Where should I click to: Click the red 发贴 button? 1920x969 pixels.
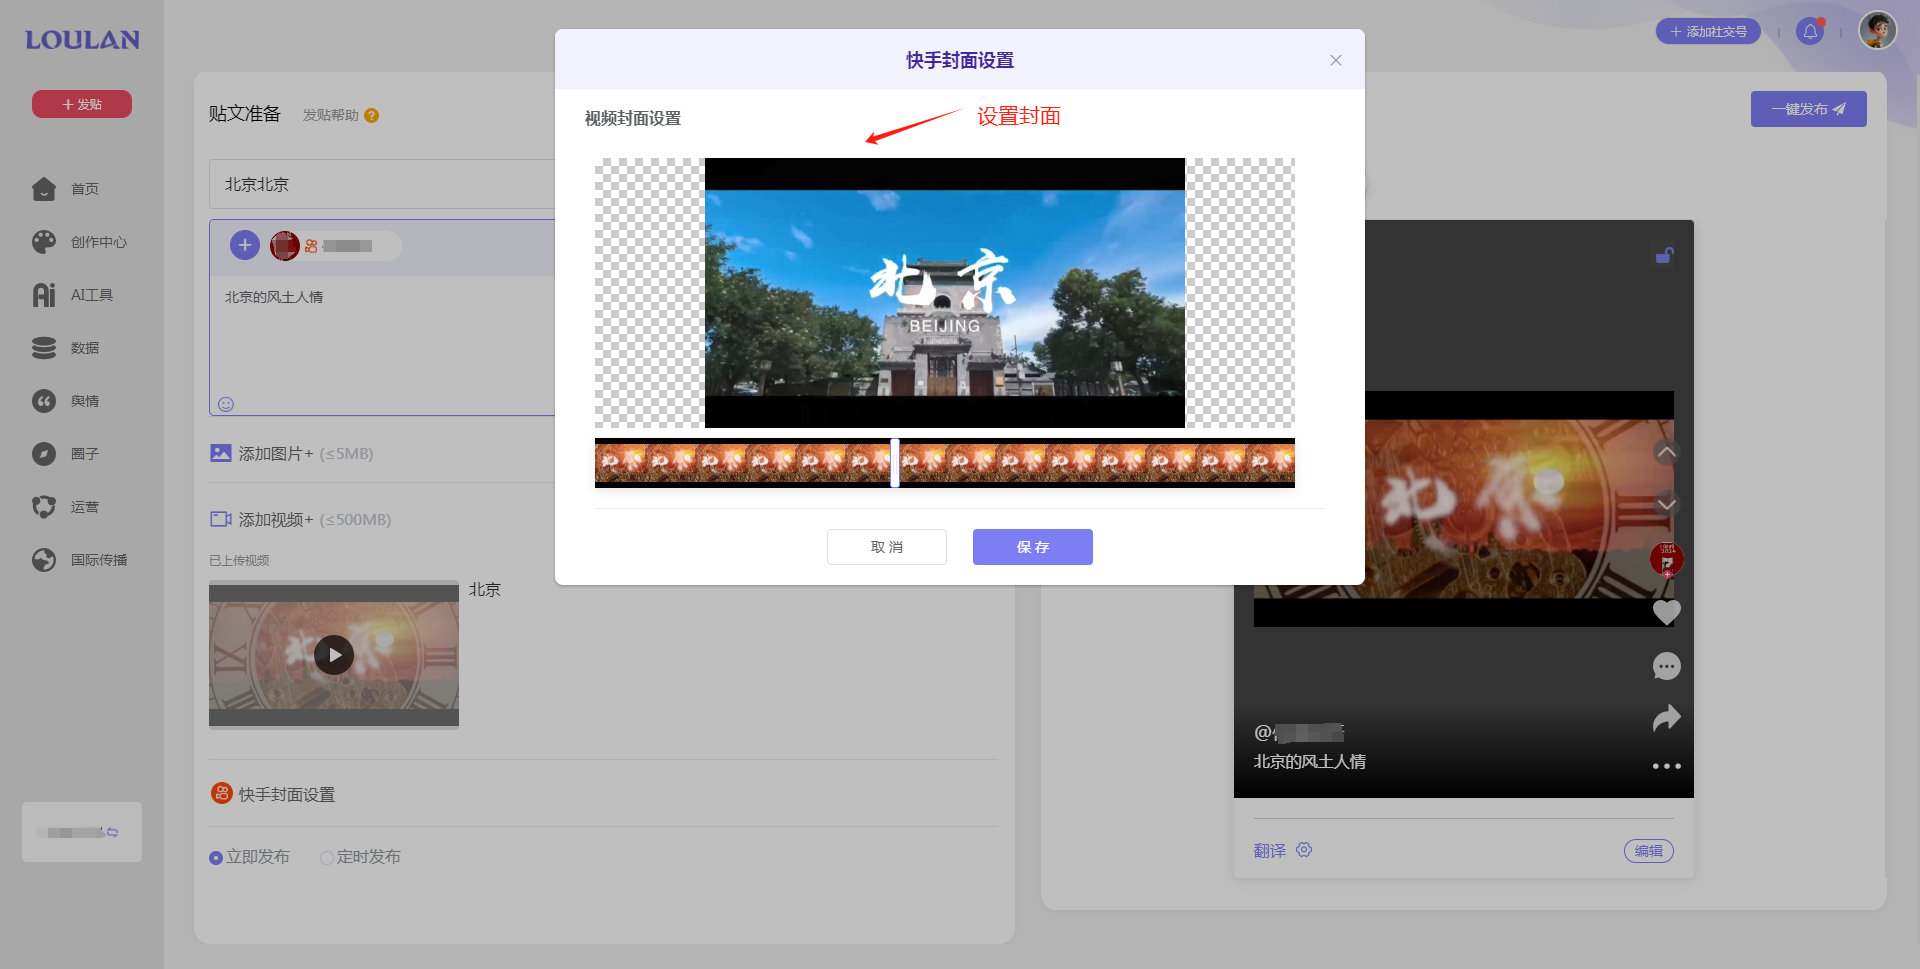click(x=82, y=104)
